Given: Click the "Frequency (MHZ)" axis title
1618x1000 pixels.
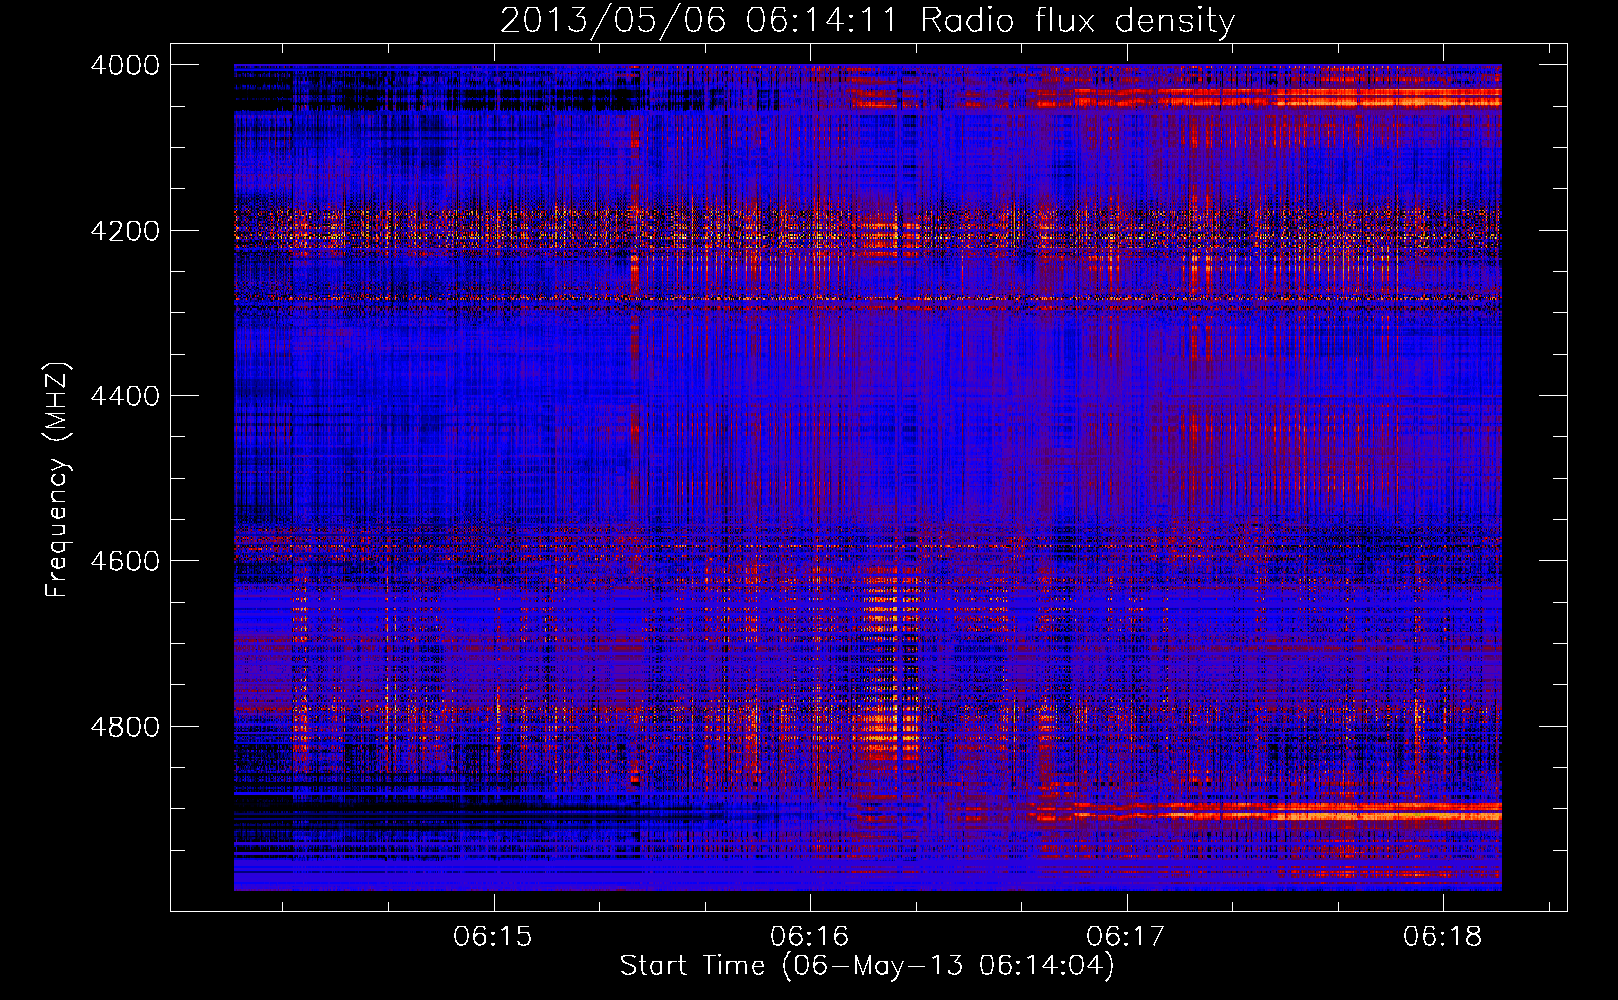Looking at the screenshot, I should pos(58,480).
